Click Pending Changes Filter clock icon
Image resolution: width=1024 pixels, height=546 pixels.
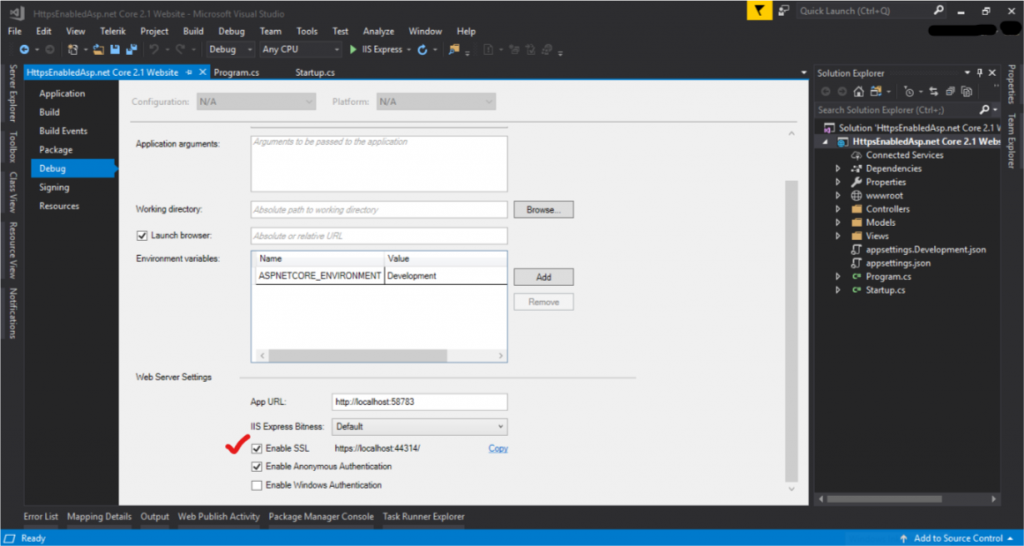(908, 91)
